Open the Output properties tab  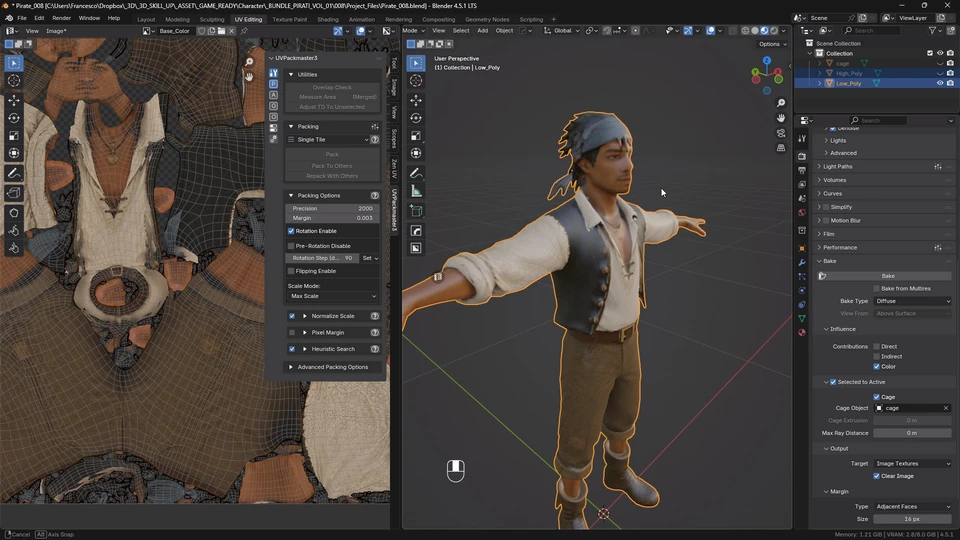pyautogui.click(x=802, y=170)
